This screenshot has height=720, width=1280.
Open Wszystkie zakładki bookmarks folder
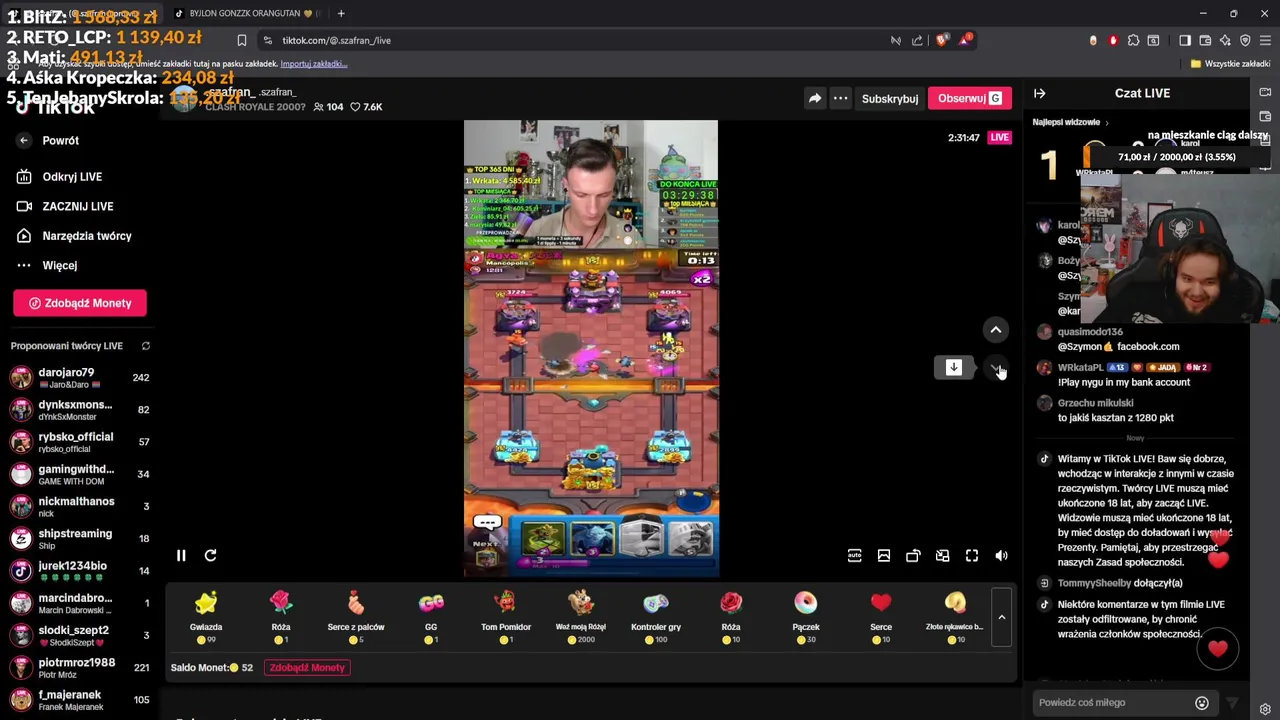(1230, 64)
